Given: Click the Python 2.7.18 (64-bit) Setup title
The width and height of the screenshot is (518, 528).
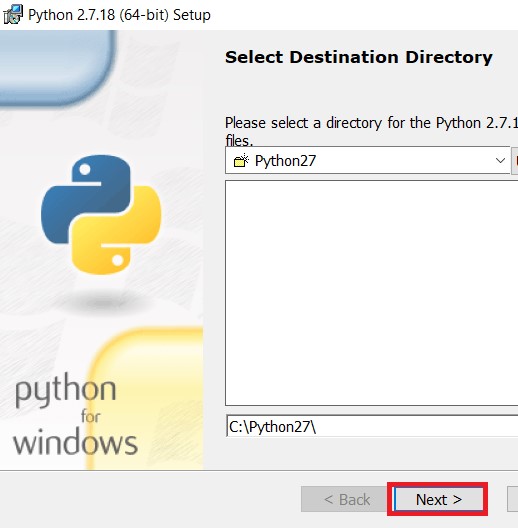Looking at the screenshot, I should (x=119, y=15).
